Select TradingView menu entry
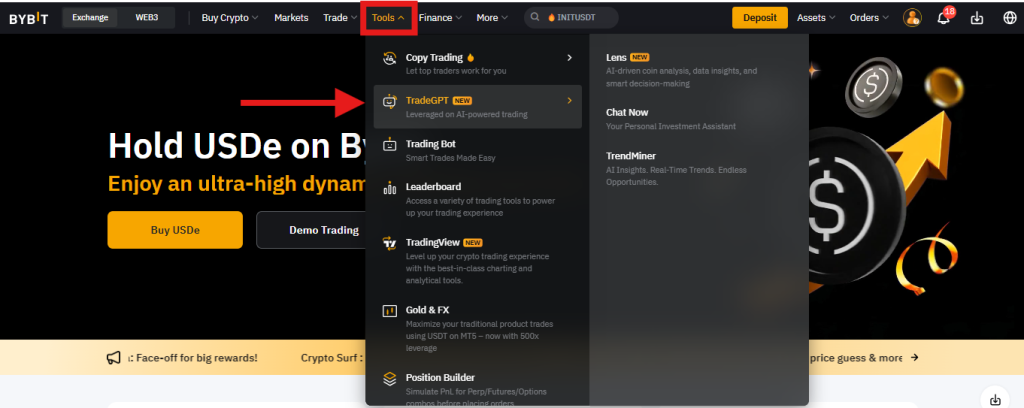The height and width of the screenshot is (408, 1024). tap(477, 260)
